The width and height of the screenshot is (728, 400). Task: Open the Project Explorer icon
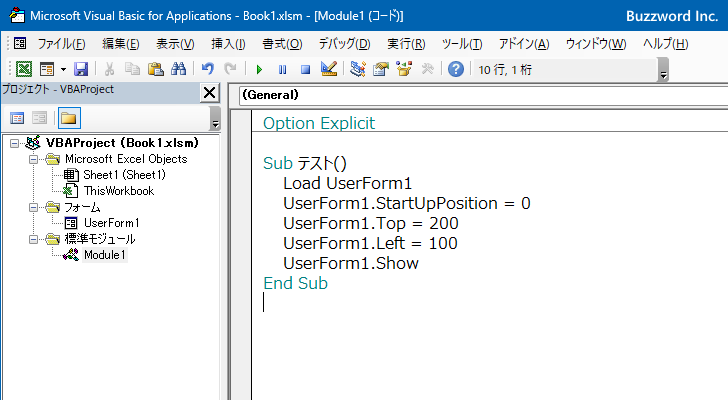[x=358, y=69]
